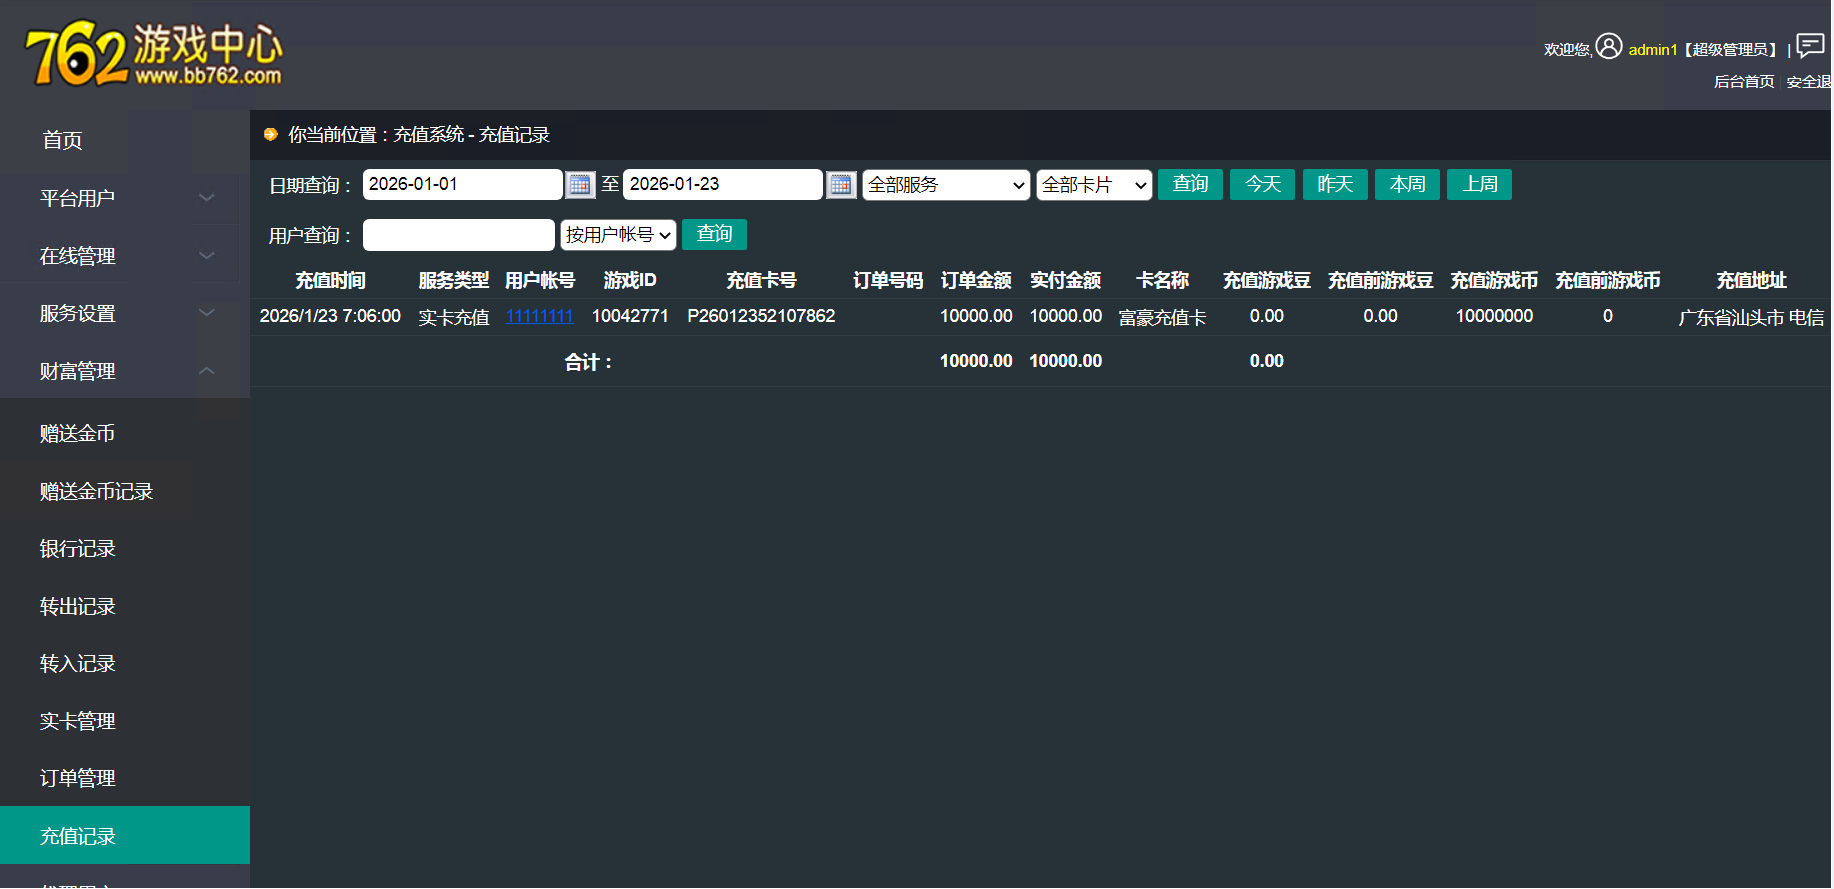Click the orange breadcrumb location icon

pyautogui.click(x=270, y=135)
